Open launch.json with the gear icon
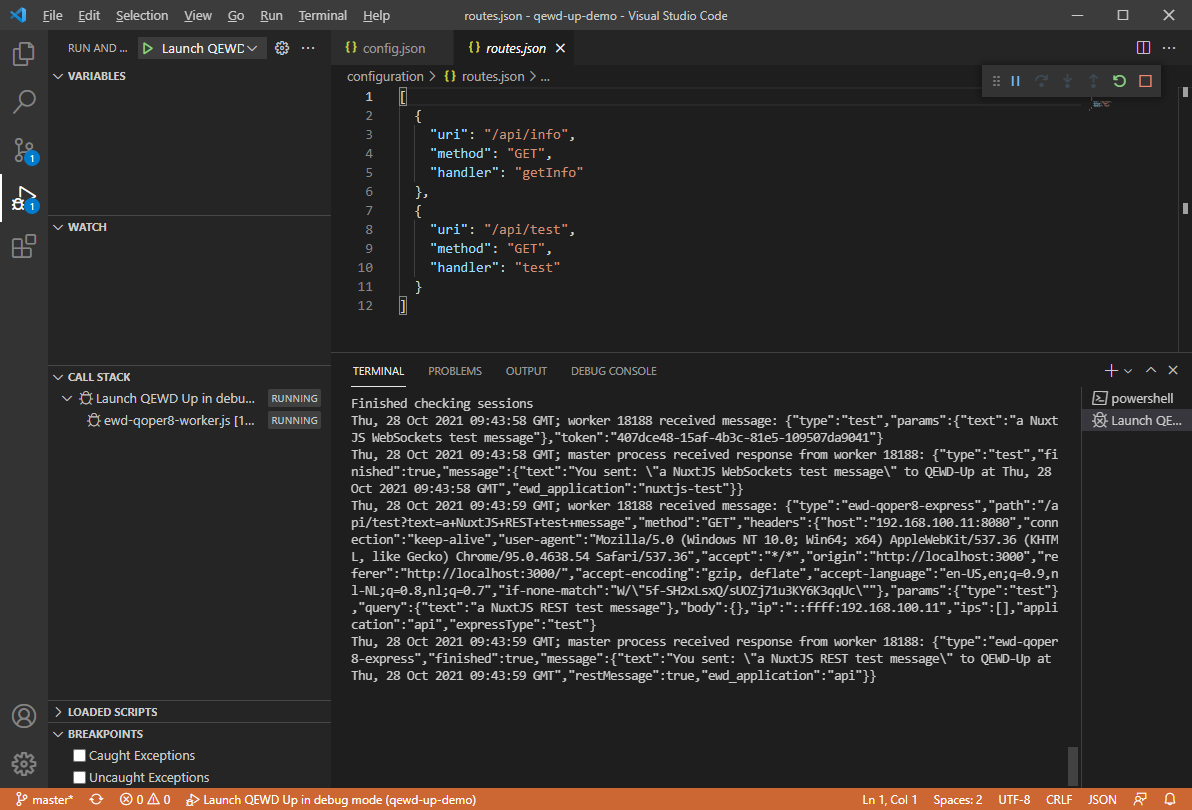Screen dimensions: 1192x810 [x=282, y=48]
